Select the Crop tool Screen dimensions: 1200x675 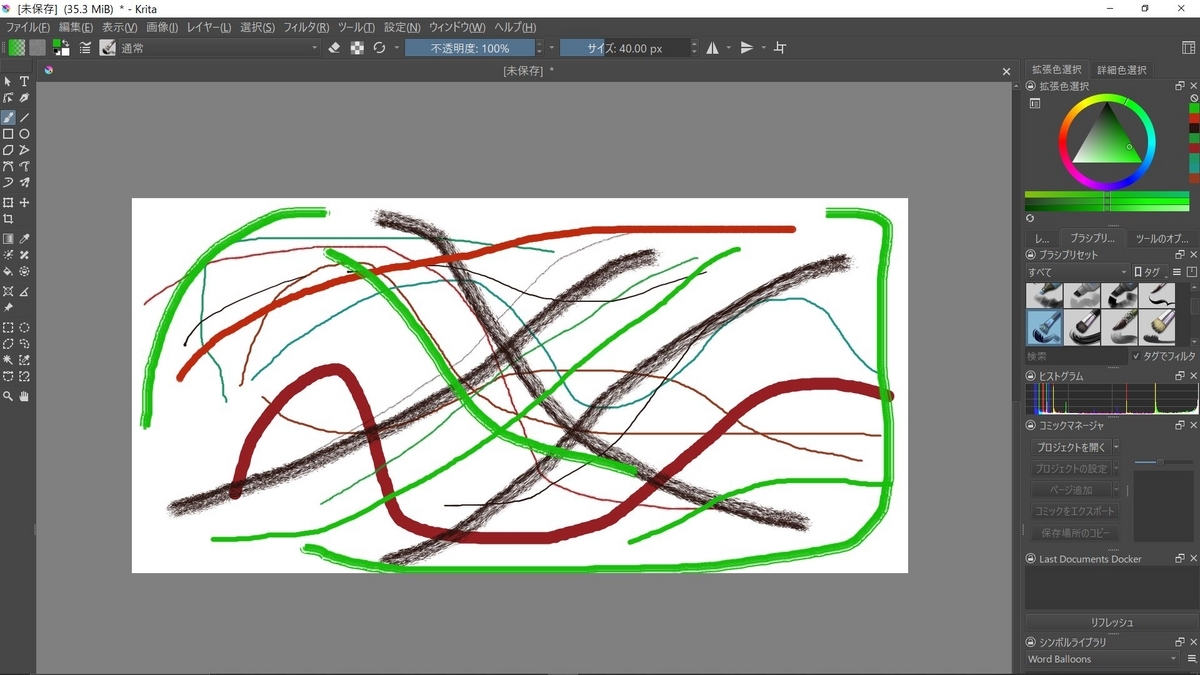click(7, 219)
